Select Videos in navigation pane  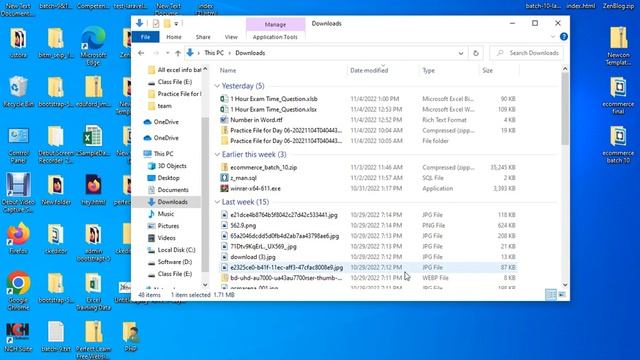167,238
